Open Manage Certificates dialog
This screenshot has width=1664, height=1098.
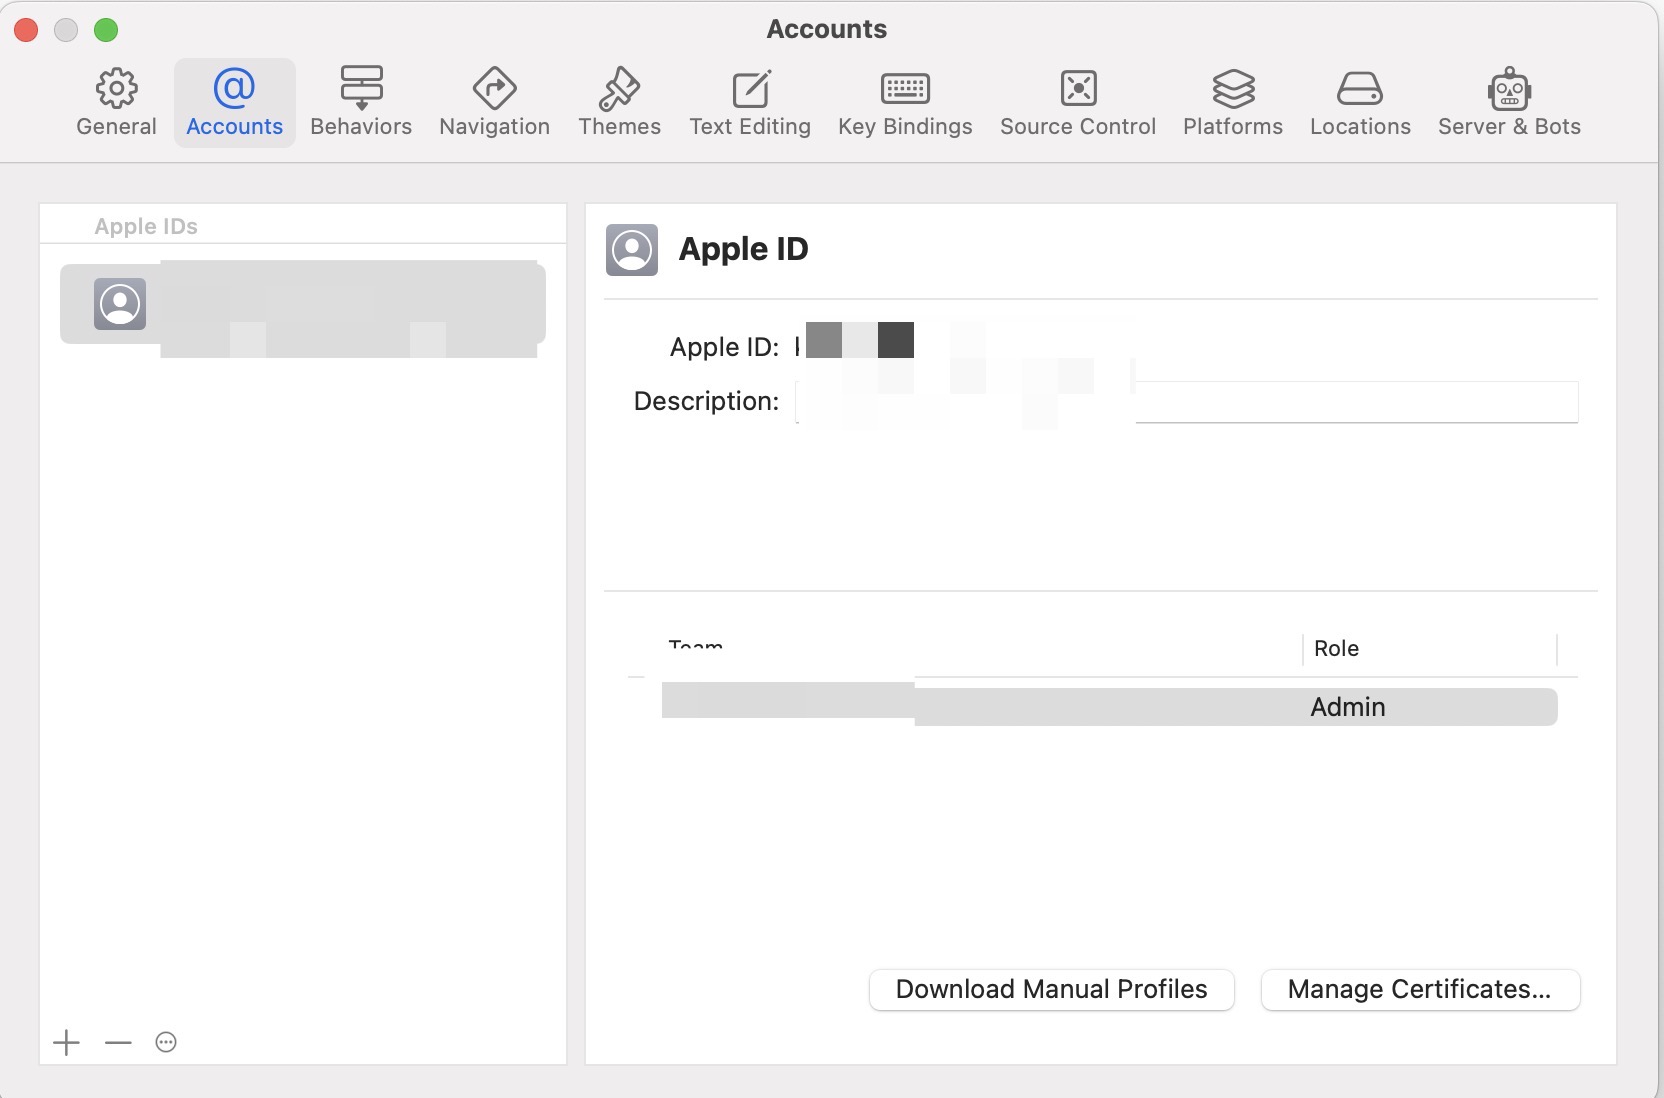pyautogui.click(x=1420, y=989)
